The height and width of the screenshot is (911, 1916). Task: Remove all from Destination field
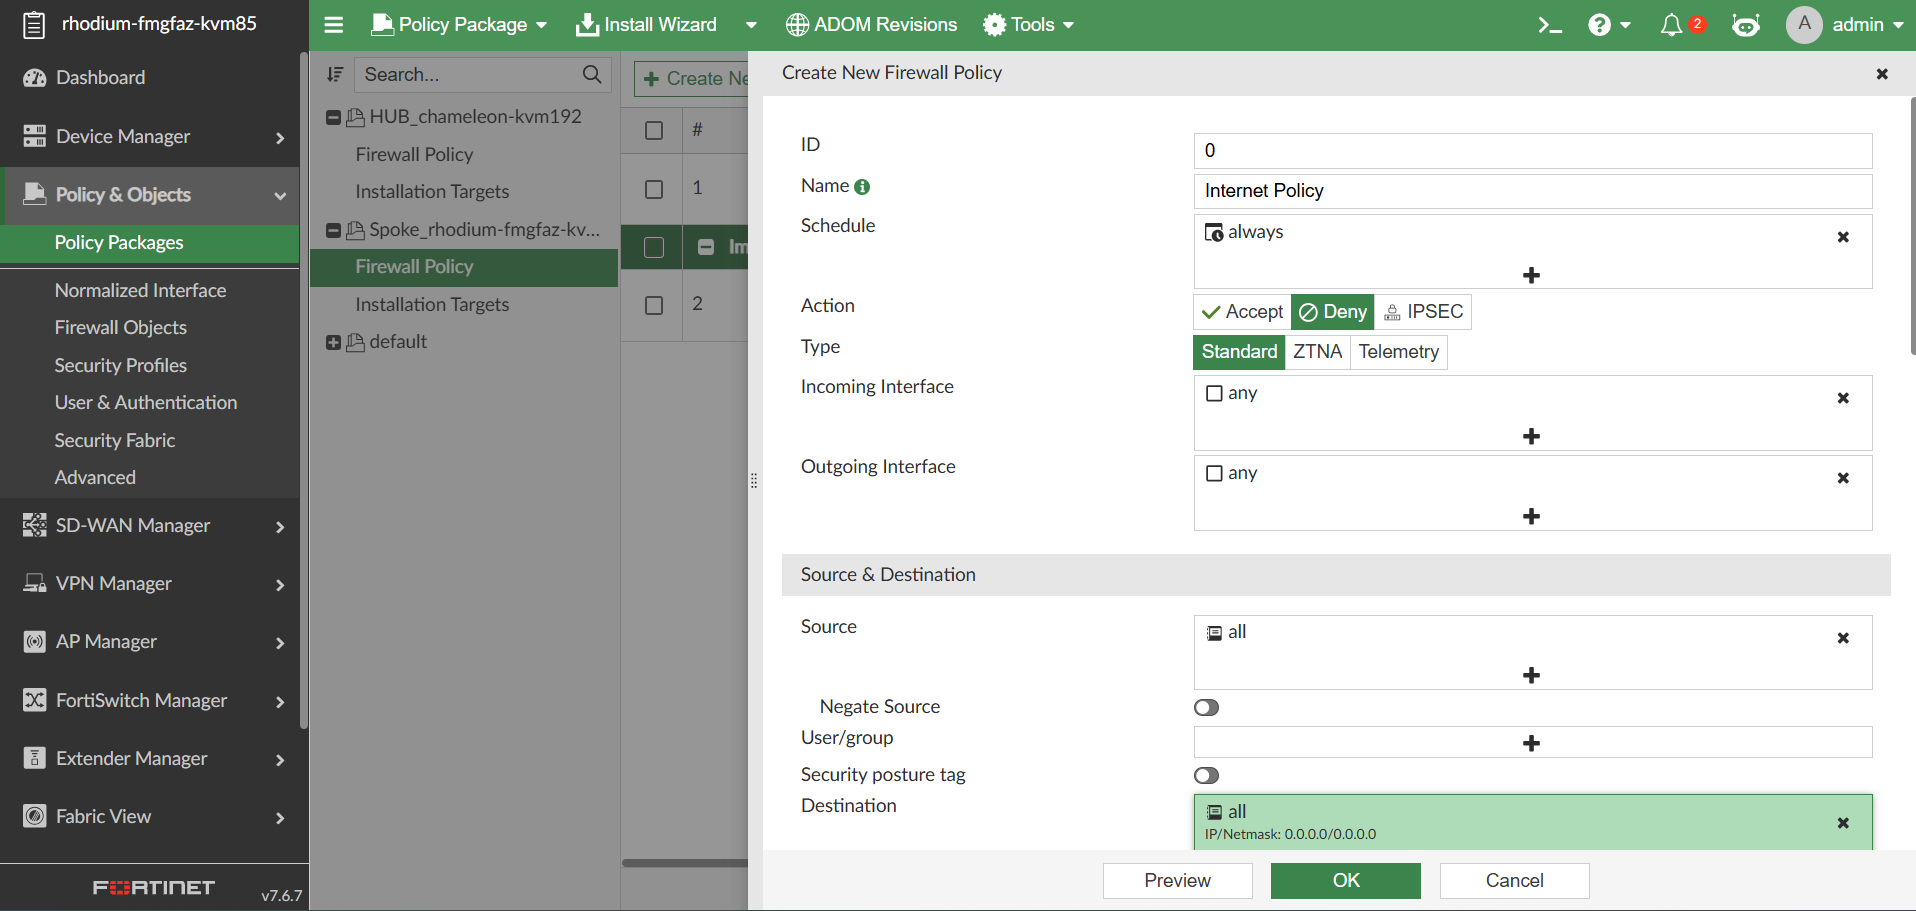coord(1843,823)
